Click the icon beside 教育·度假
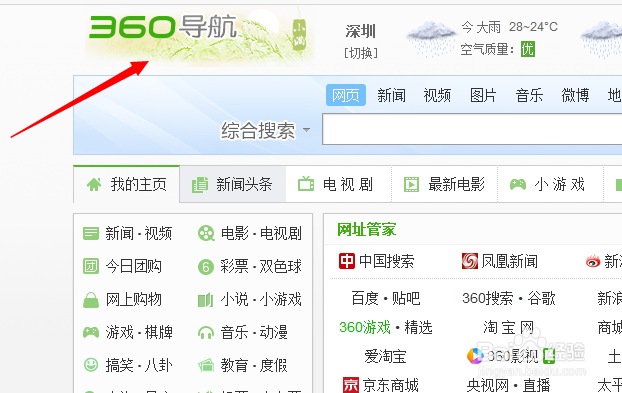 (x=206, y=365)
